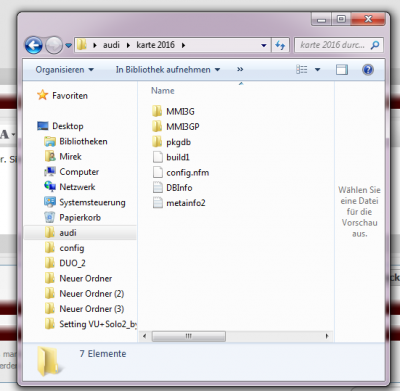
Task: Select the Mirek user folder
Action: pos(70,156)
